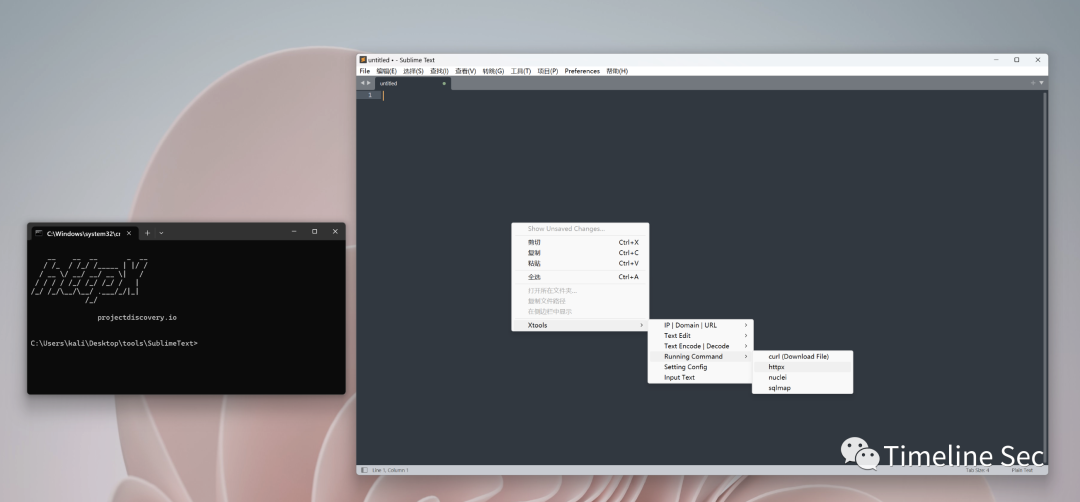Run the nuclei command
Screen dimensions: 1080x502
(x=802, y=377)
